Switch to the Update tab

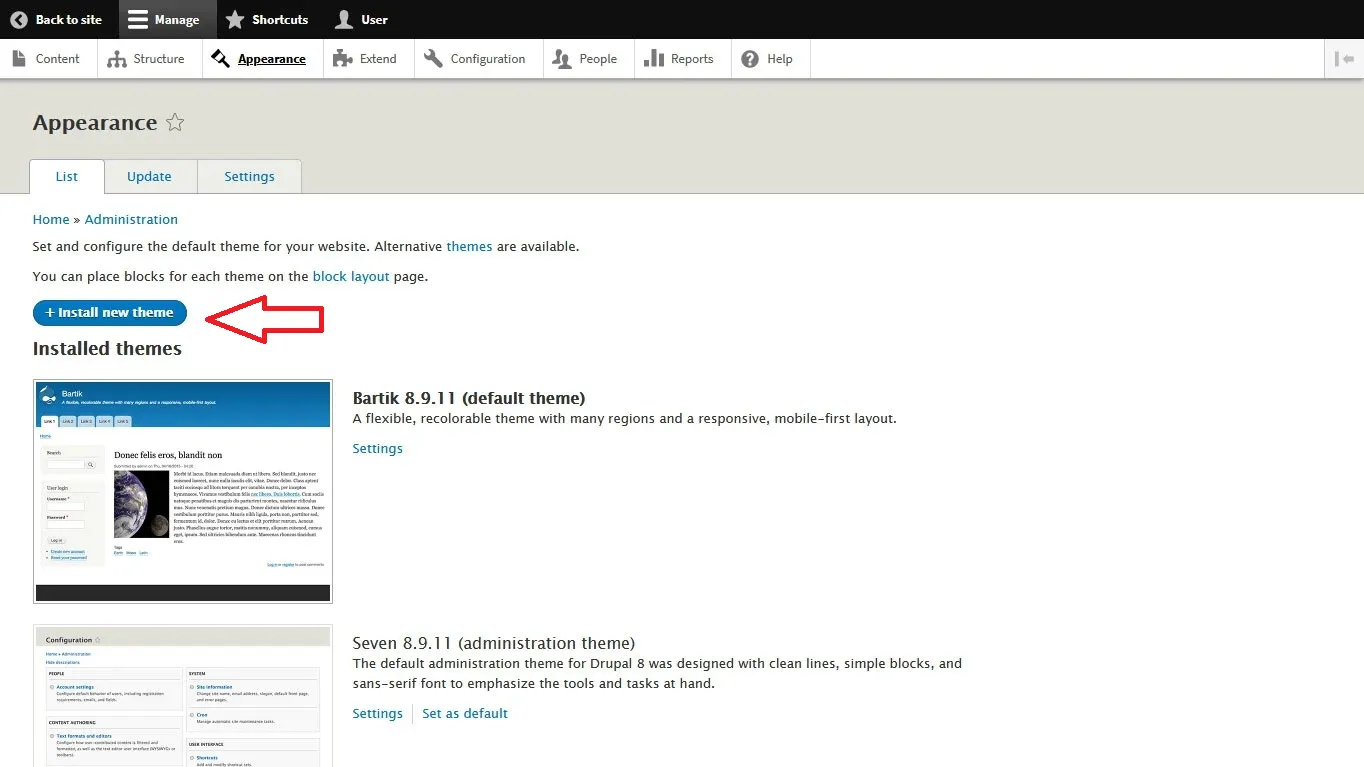click(149, 176)
